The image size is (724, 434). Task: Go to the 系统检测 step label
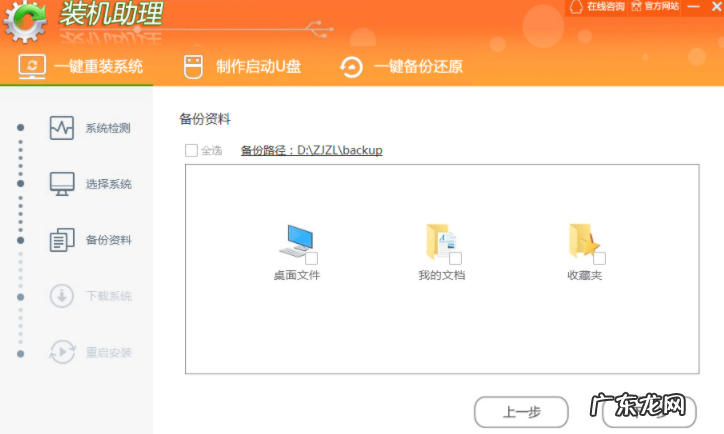(108, 128)
